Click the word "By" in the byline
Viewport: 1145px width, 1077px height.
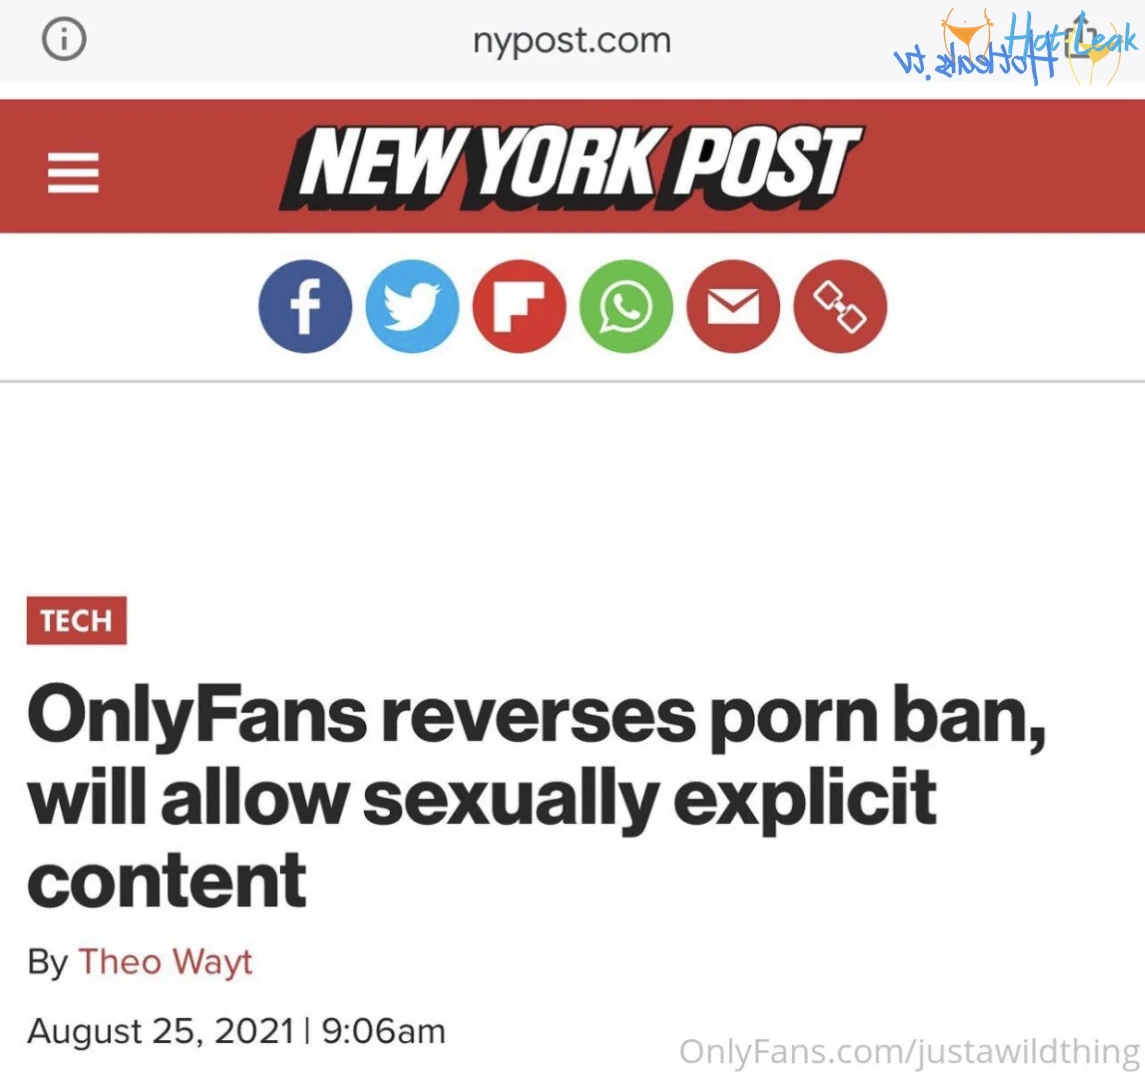(47, 962)
